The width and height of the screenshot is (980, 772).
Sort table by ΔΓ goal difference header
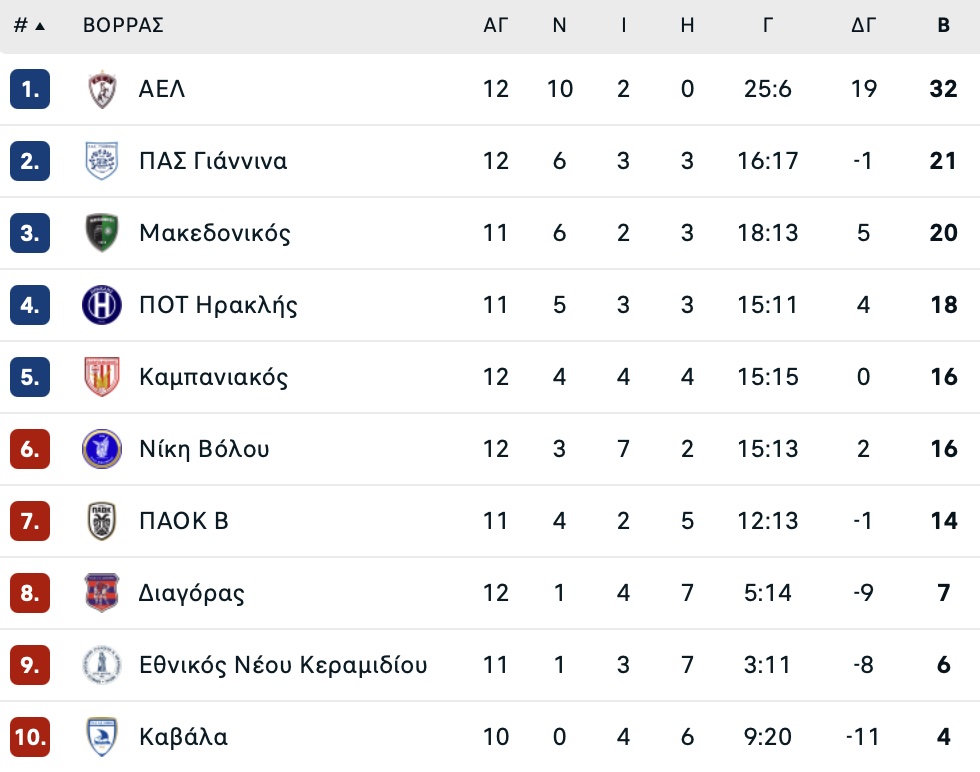[863, 26]
